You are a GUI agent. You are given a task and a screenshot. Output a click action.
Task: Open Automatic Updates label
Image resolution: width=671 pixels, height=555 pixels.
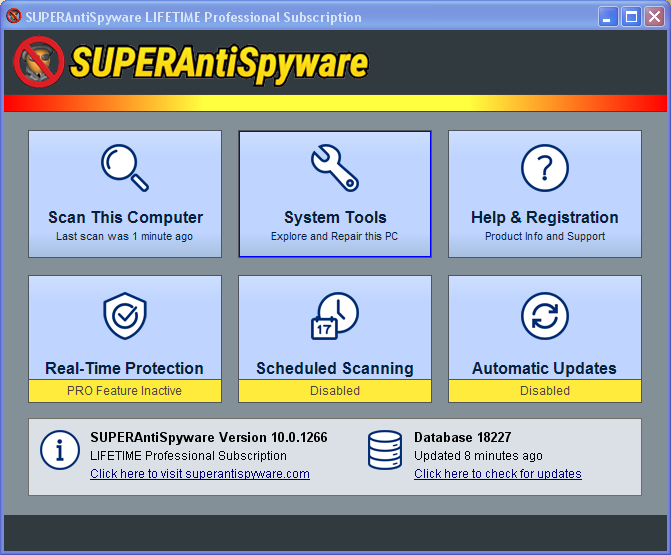pyautogui.click(x=544, y=368)
